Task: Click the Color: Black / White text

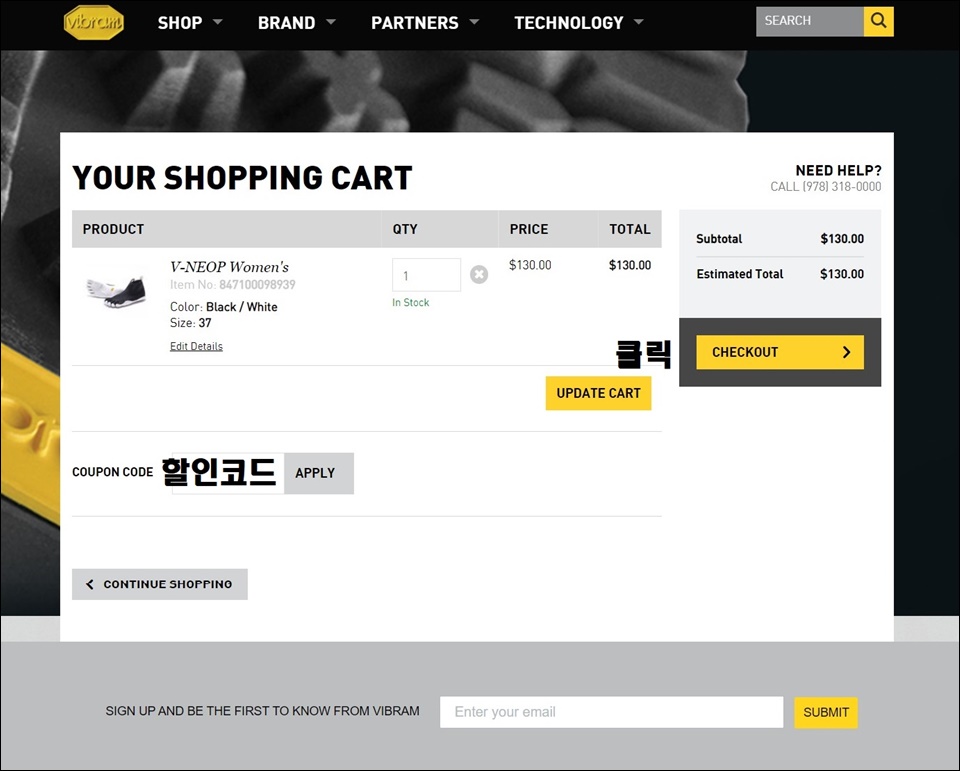Action: tap(223, 307)
